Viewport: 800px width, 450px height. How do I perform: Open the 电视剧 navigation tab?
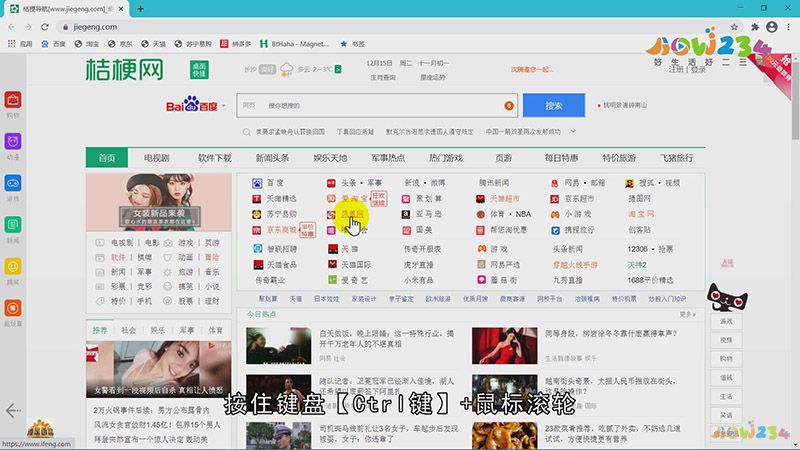click(x=156, y=158)
